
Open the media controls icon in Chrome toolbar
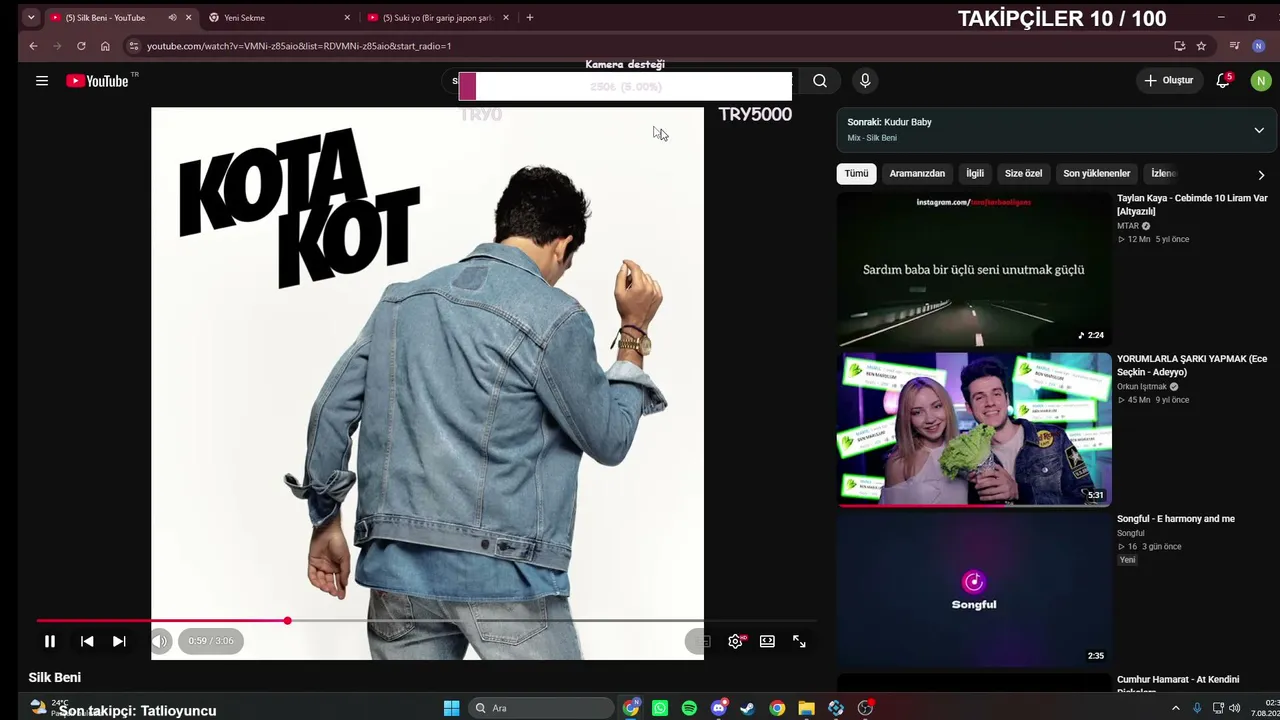[1235, 46]
